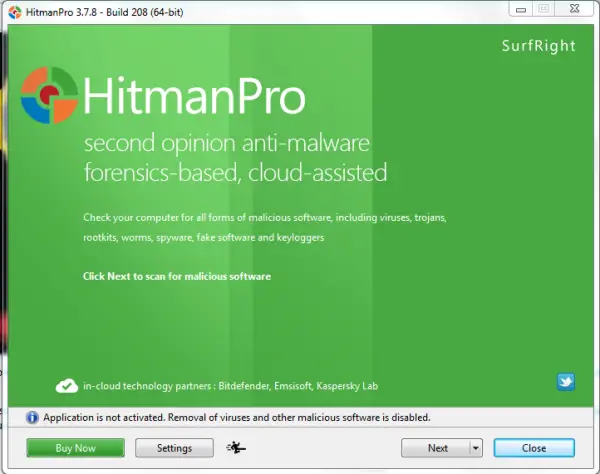Click the Twitter bird icon

[x=566, y=382]
